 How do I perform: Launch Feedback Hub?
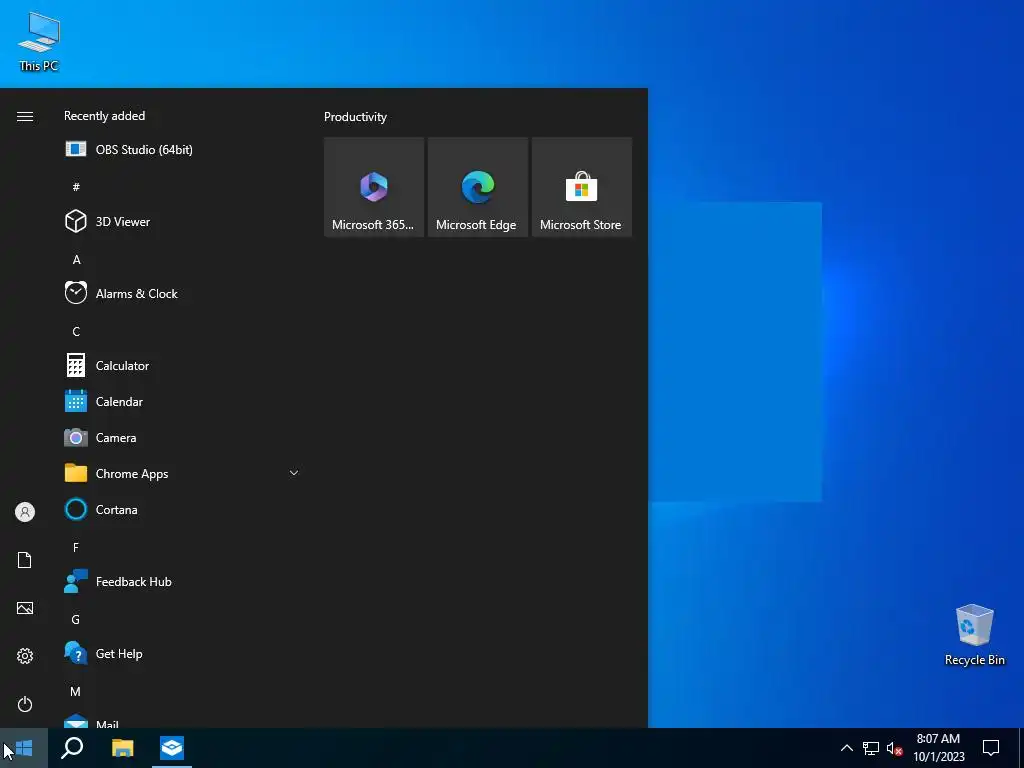tap(183, 581)
